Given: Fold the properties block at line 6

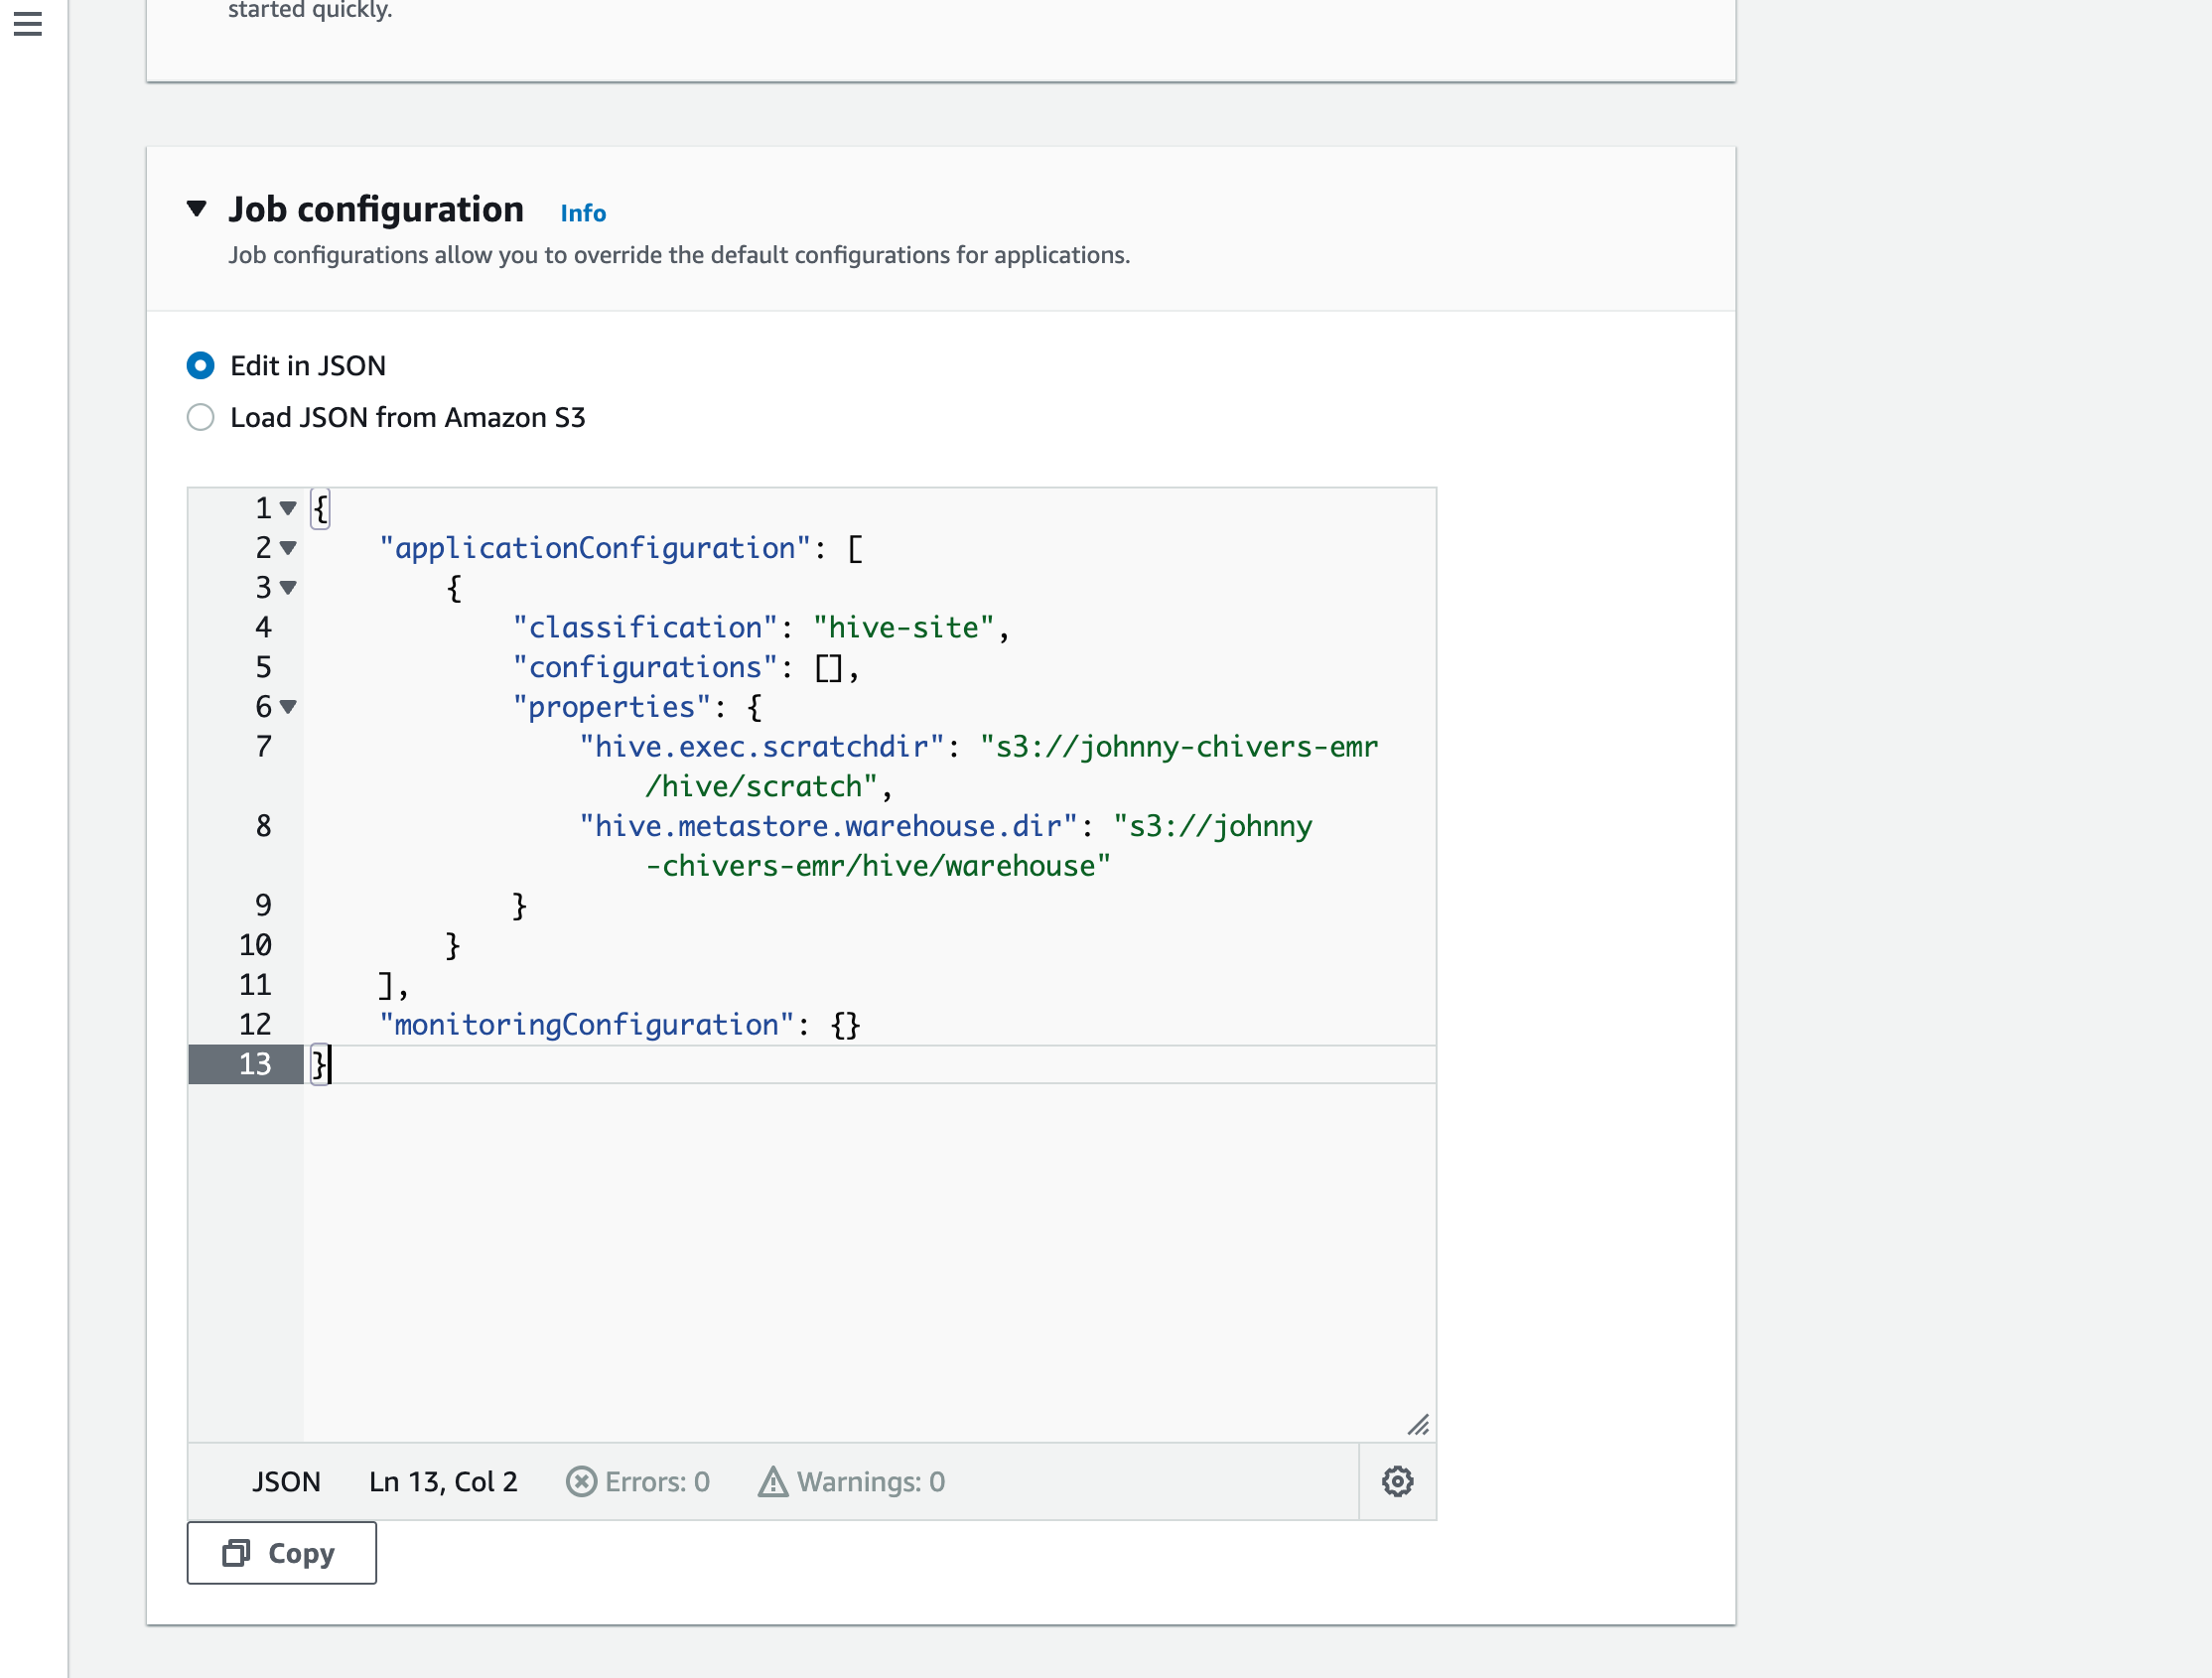Looking at the screenshot, I should (x=288, y=707).
